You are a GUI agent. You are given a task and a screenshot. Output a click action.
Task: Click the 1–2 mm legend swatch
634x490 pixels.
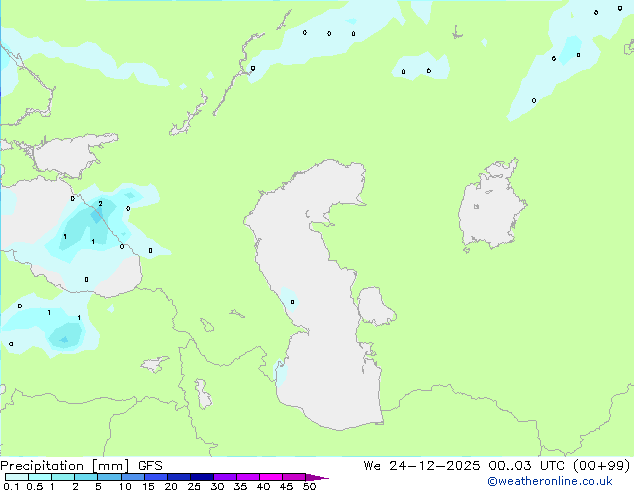63,477
